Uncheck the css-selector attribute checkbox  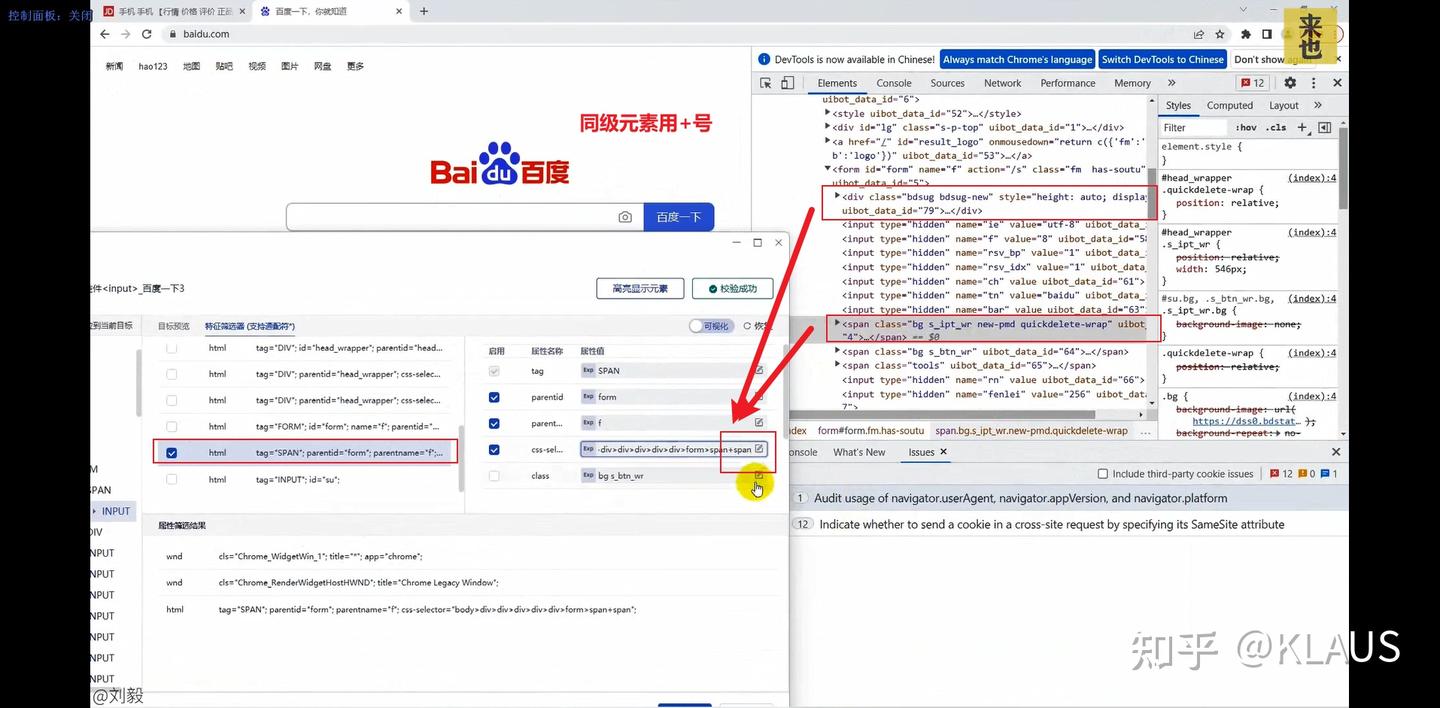pos(494,450)
